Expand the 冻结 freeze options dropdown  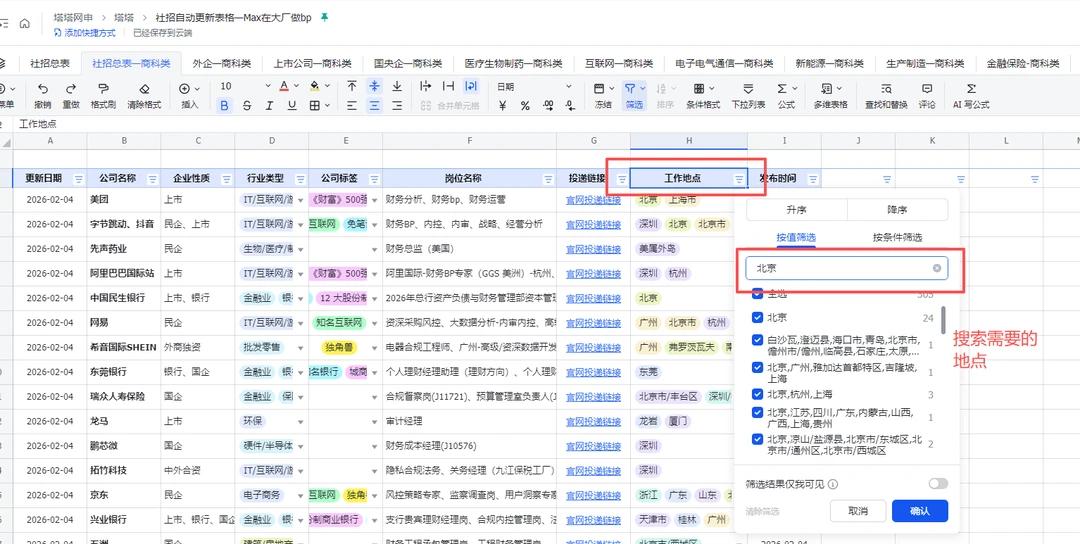[x=612, y=88]
